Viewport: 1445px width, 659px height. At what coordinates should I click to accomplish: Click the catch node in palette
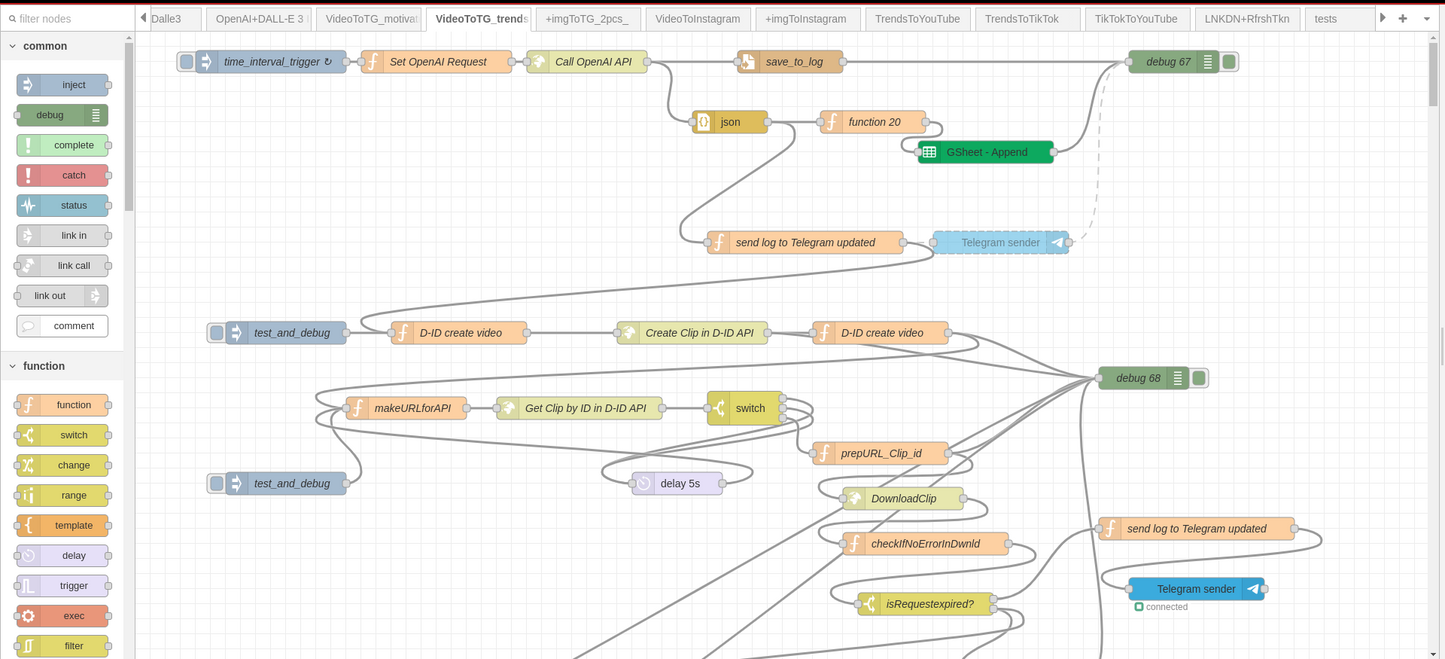click(62, 175)
